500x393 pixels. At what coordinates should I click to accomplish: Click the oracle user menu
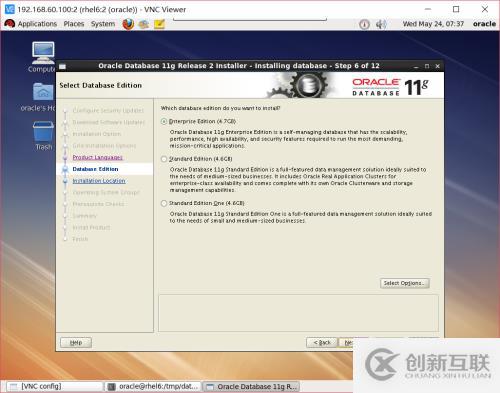484,24
